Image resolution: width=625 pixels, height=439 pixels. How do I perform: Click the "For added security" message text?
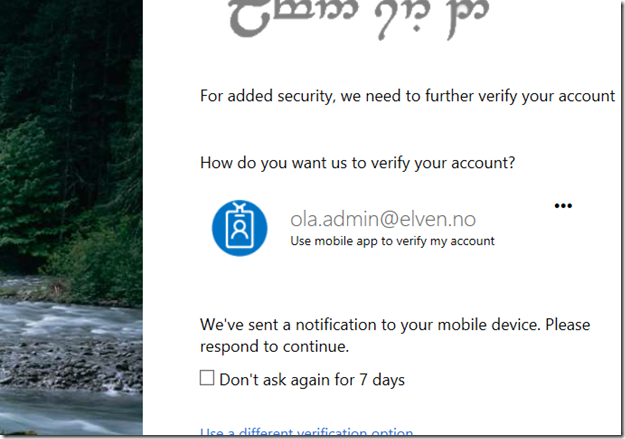407,96
